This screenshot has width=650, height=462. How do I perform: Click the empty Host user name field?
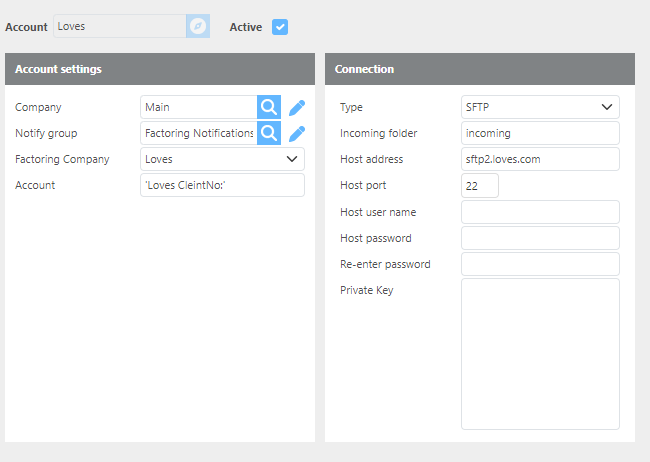[x=539, y=212]
